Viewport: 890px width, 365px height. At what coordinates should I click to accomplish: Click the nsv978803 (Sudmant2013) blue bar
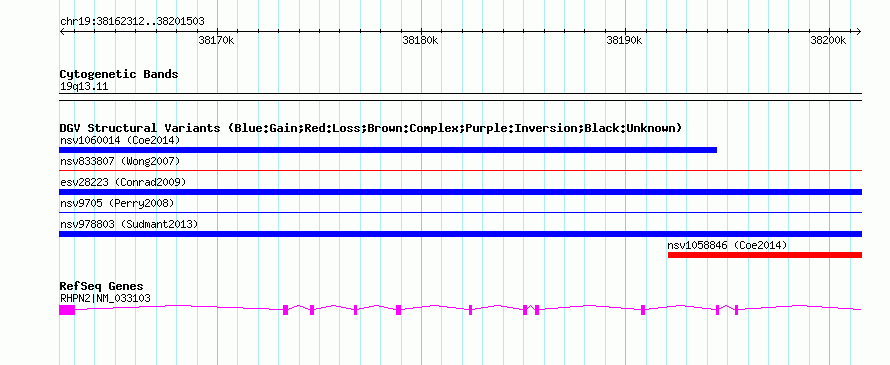[460, 234]
